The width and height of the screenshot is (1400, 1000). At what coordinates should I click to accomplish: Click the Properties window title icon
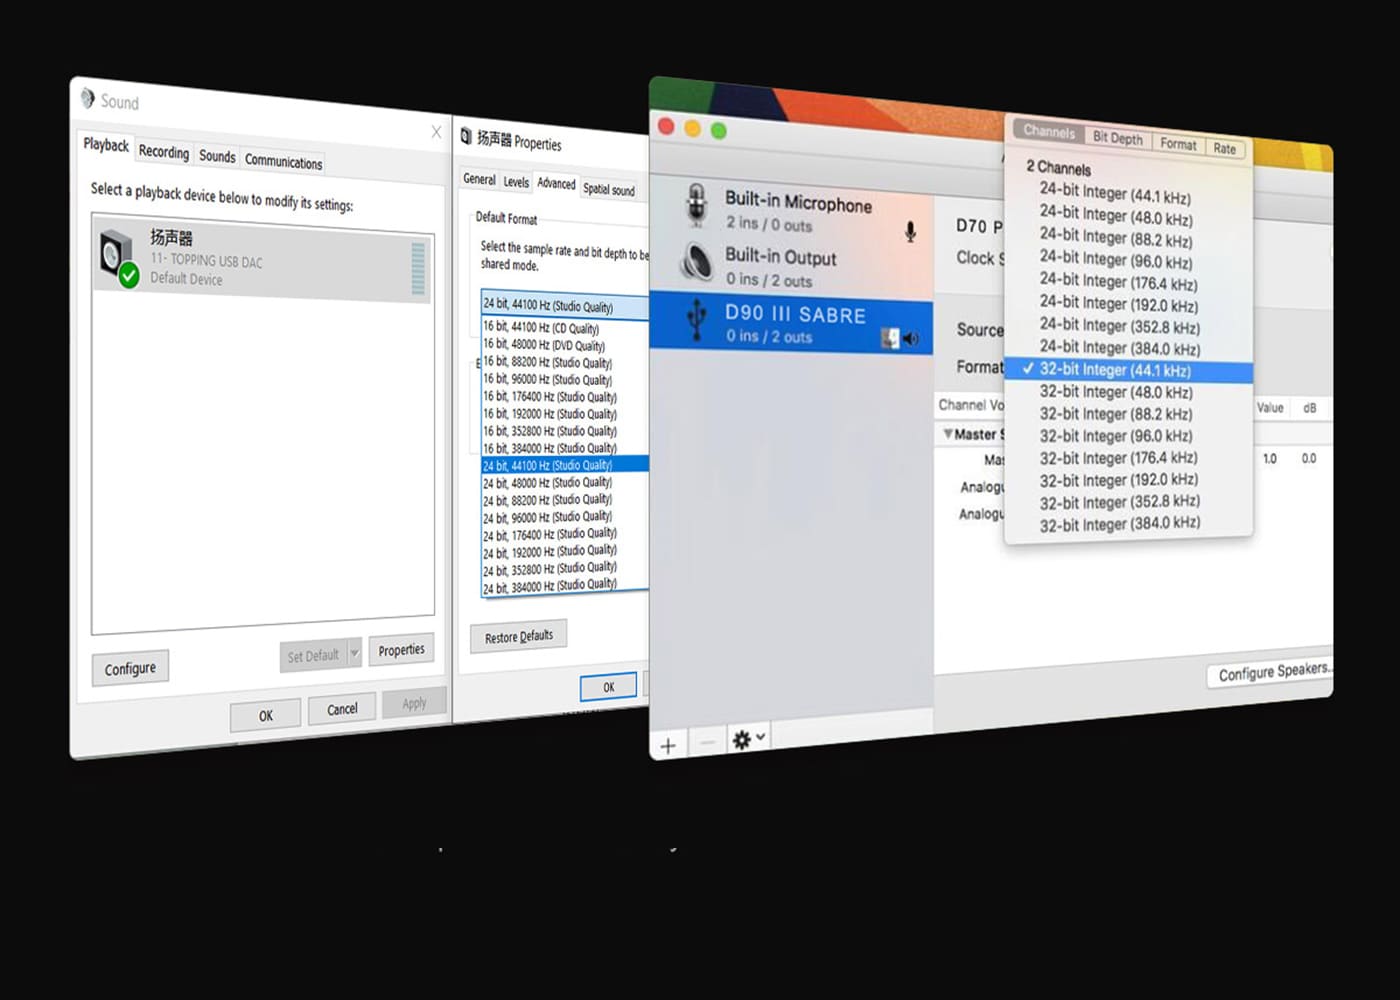click(x=466, y=136)
